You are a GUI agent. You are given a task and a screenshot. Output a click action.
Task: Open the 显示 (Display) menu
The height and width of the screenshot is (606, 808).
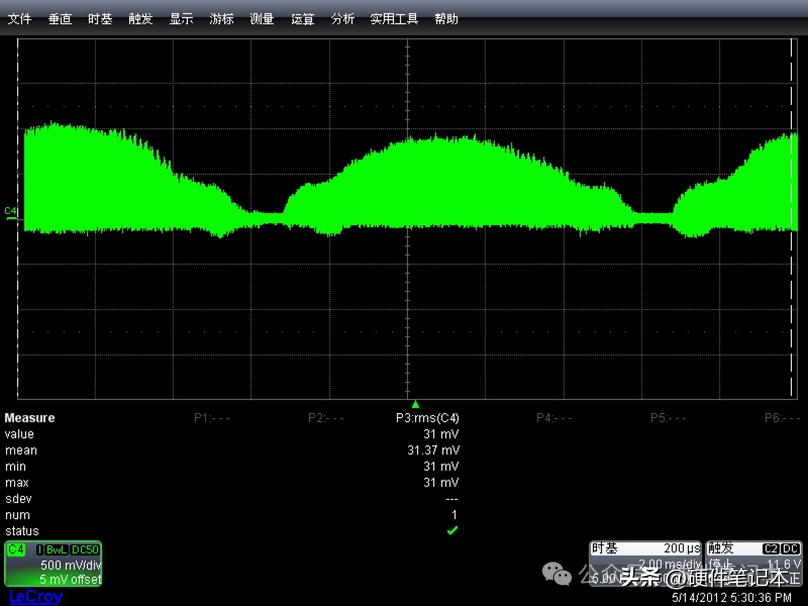[x=181, y=19]
